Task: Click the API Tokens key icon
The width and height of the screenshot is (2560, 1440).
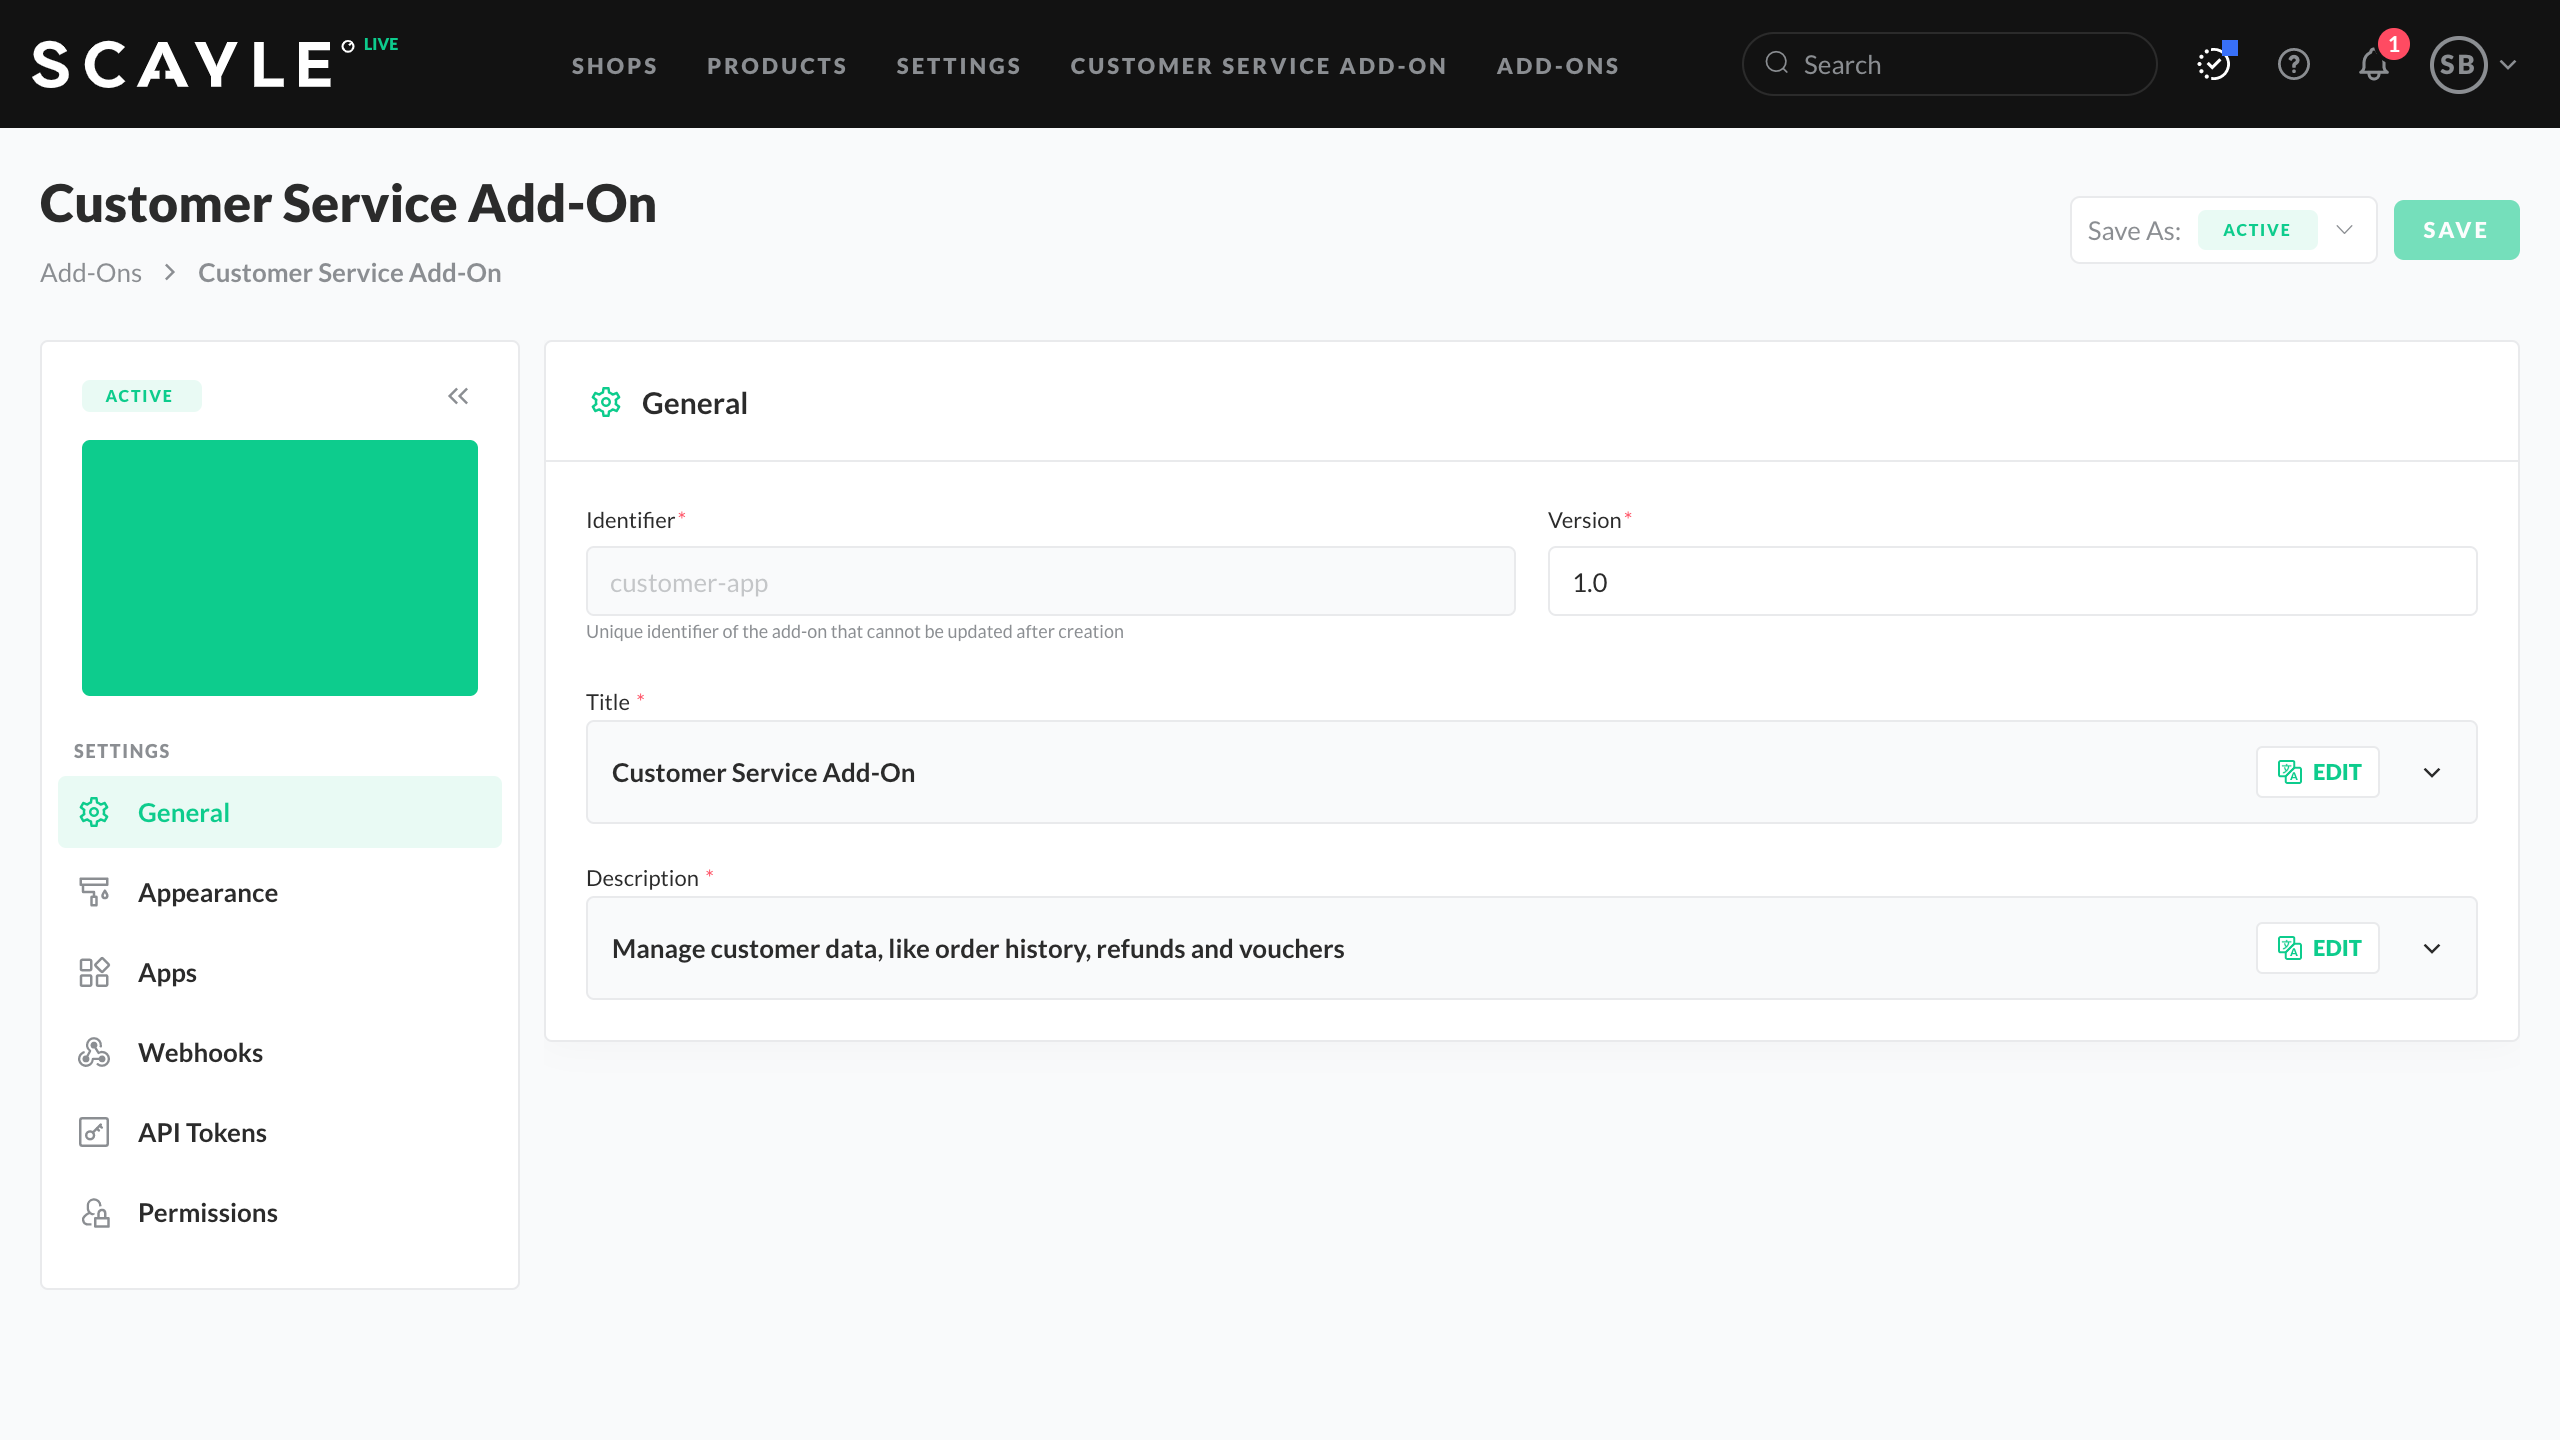Action: point(94,1132)
